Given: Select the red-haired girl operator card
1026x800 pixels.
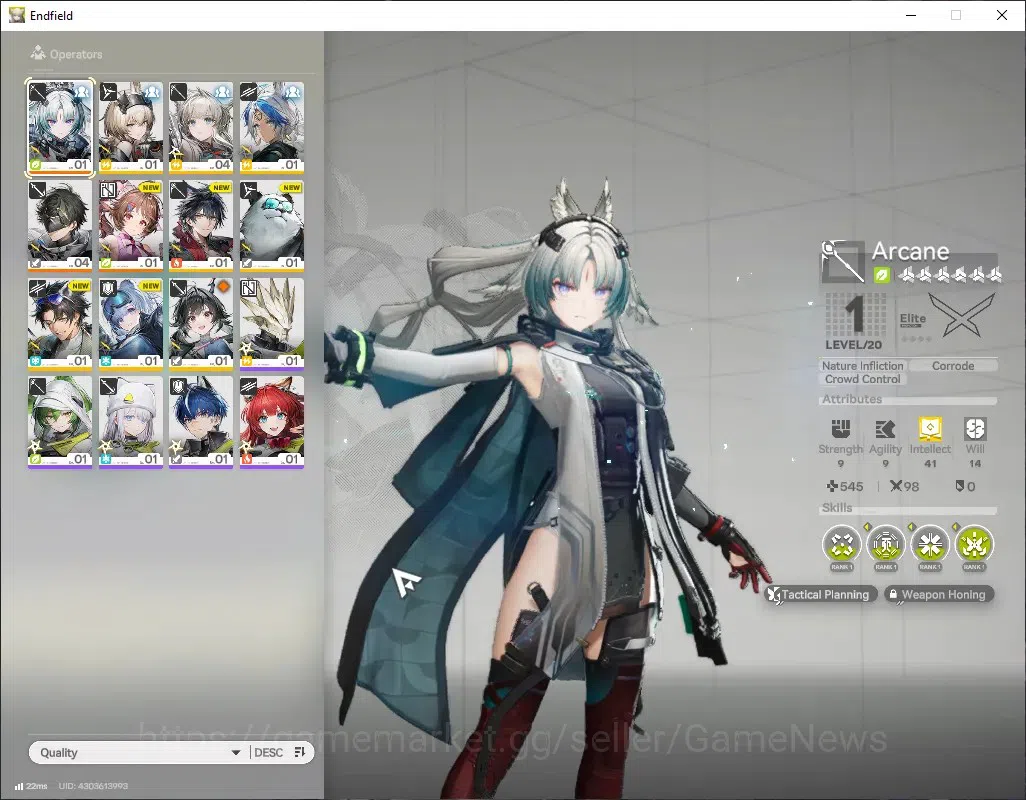Looking at the screenshot, I should pos(272,422).
